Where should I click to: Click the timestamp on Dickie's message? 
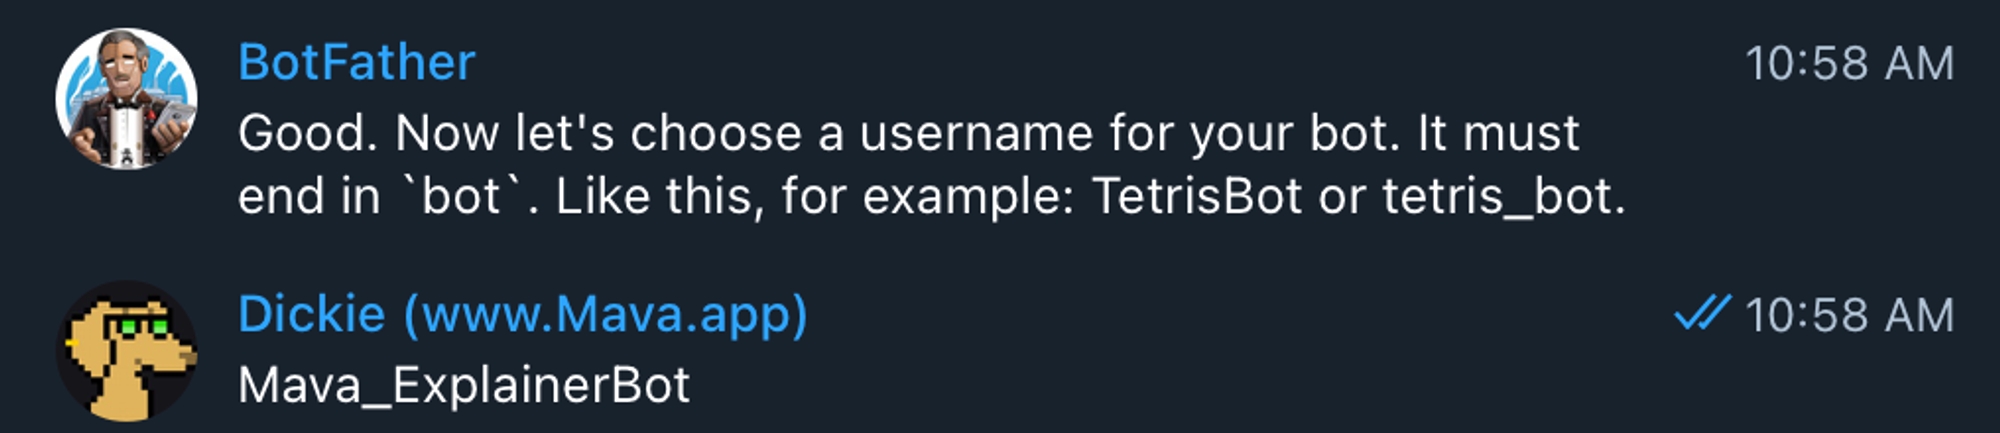coord(1849,316)
